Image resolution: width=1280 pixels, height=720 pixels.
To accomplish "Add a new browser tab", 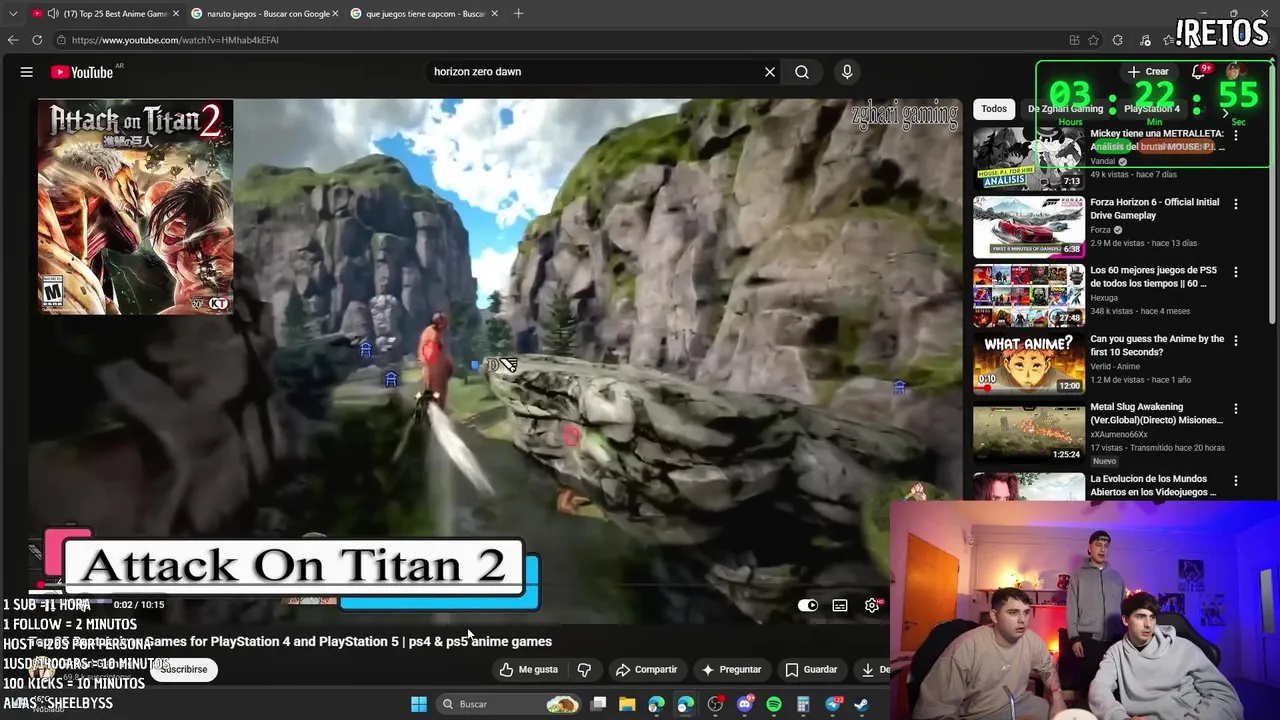I will [x=518, y=14].
